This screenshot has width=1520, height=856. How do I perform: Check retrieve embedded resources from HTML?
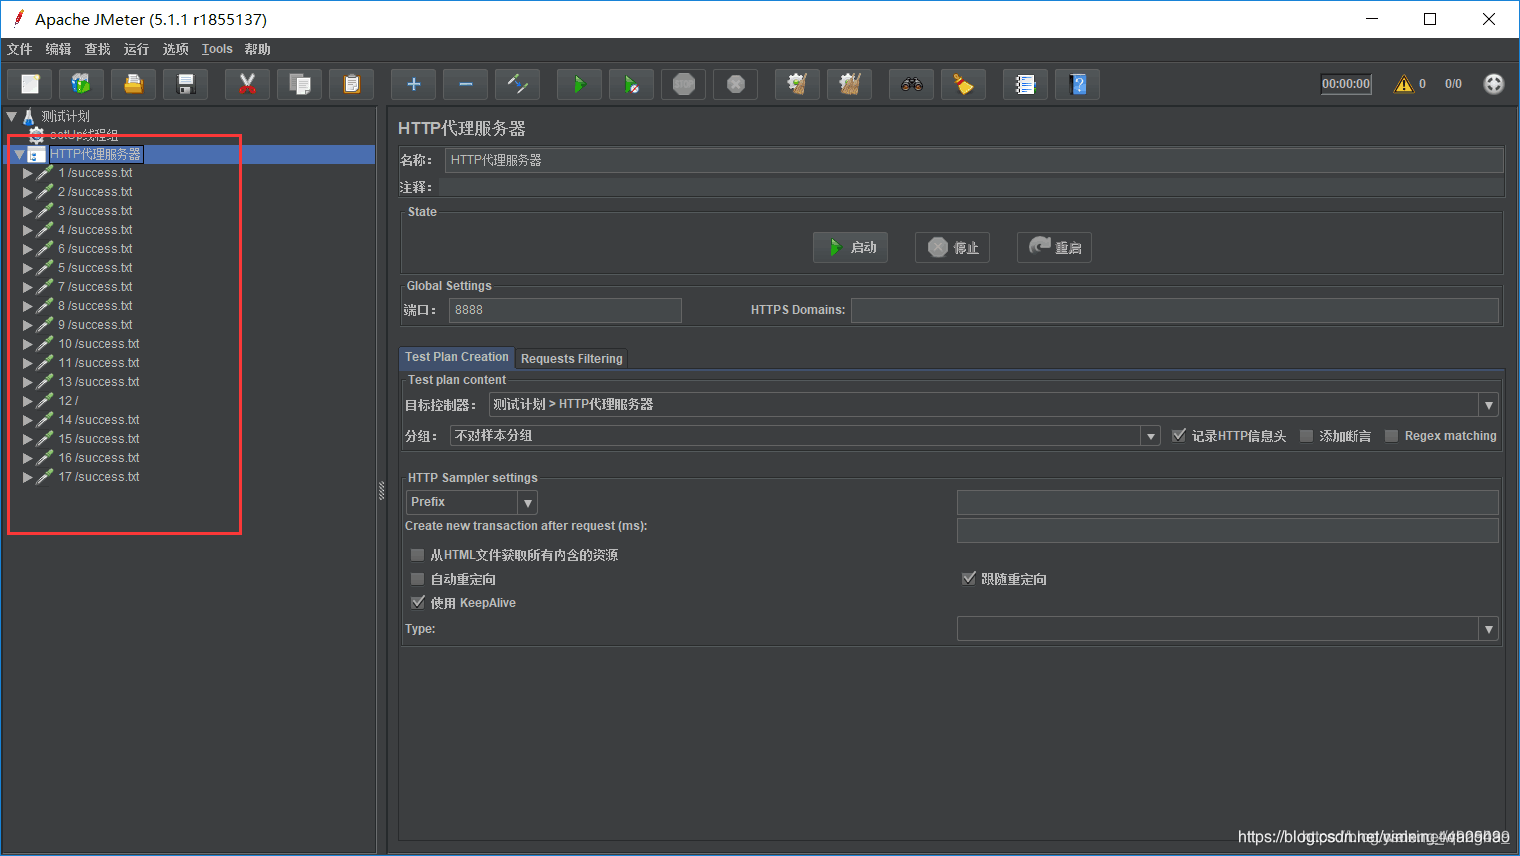(x=418, y=555)
